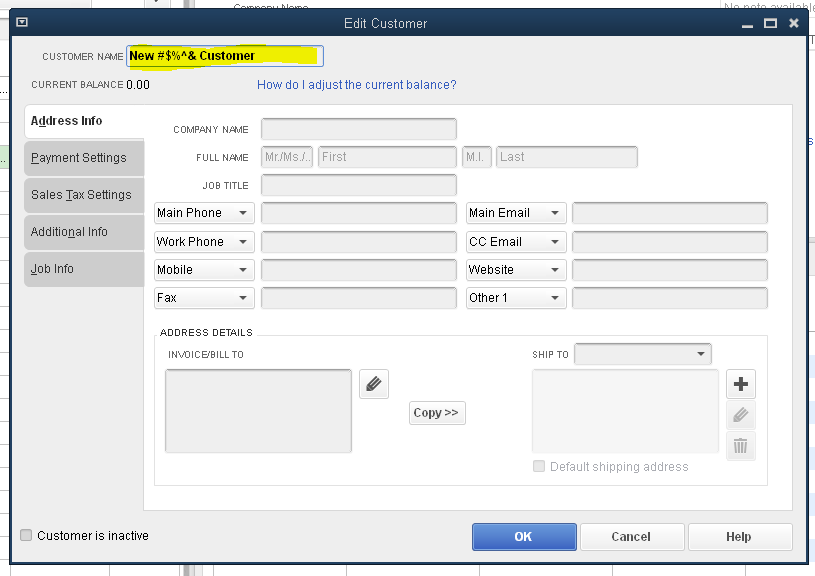Switch to the Payment Settings tab
Viewport: 815px width, 576px height.
79,158
